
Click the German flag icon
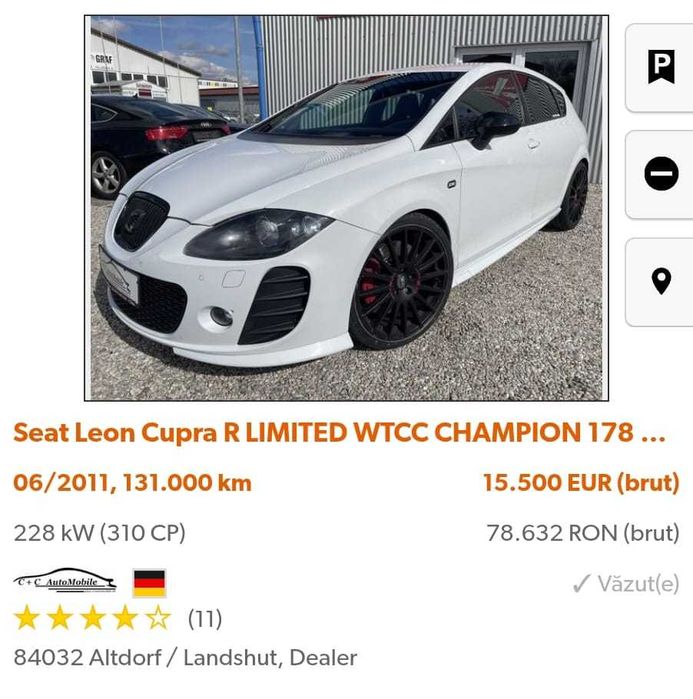pyautogui.click(x=149, y=582)
